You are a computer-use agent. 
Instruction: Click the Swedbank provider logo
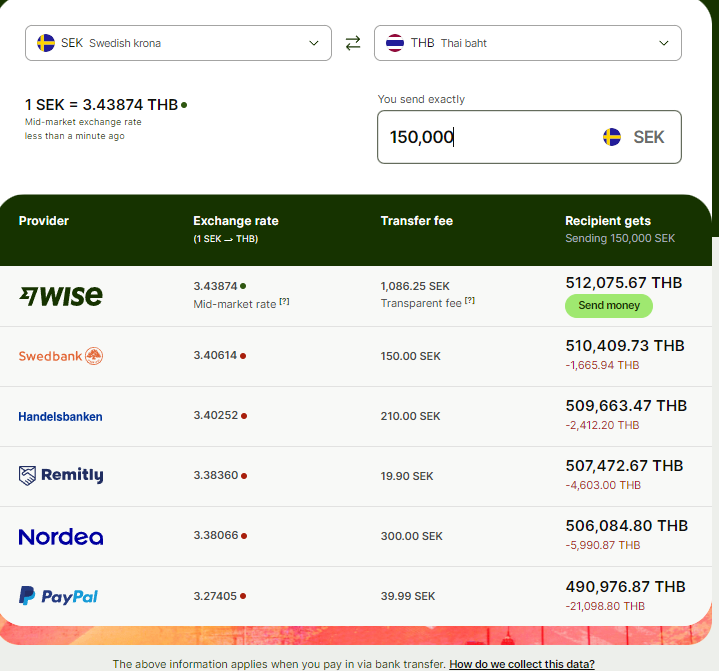(61, 356)
